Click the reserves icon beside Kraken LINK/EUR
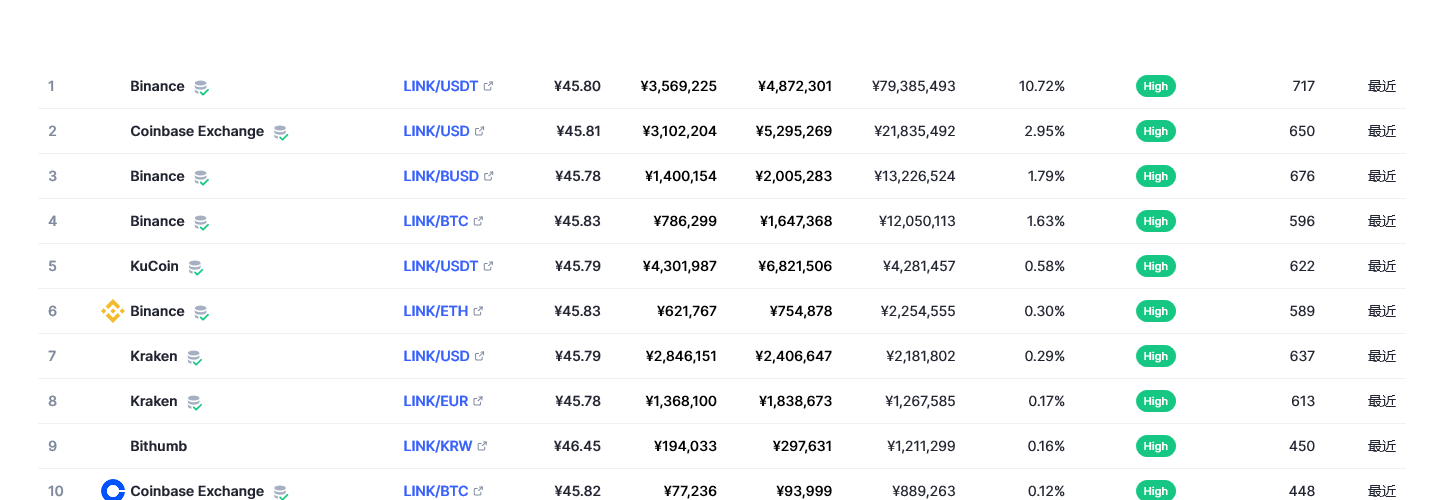 [x=194, y=402]
